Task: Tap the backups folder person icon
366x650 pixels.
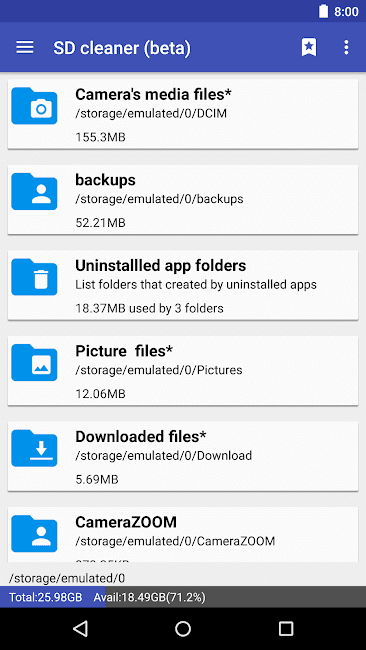Action: 34,191
